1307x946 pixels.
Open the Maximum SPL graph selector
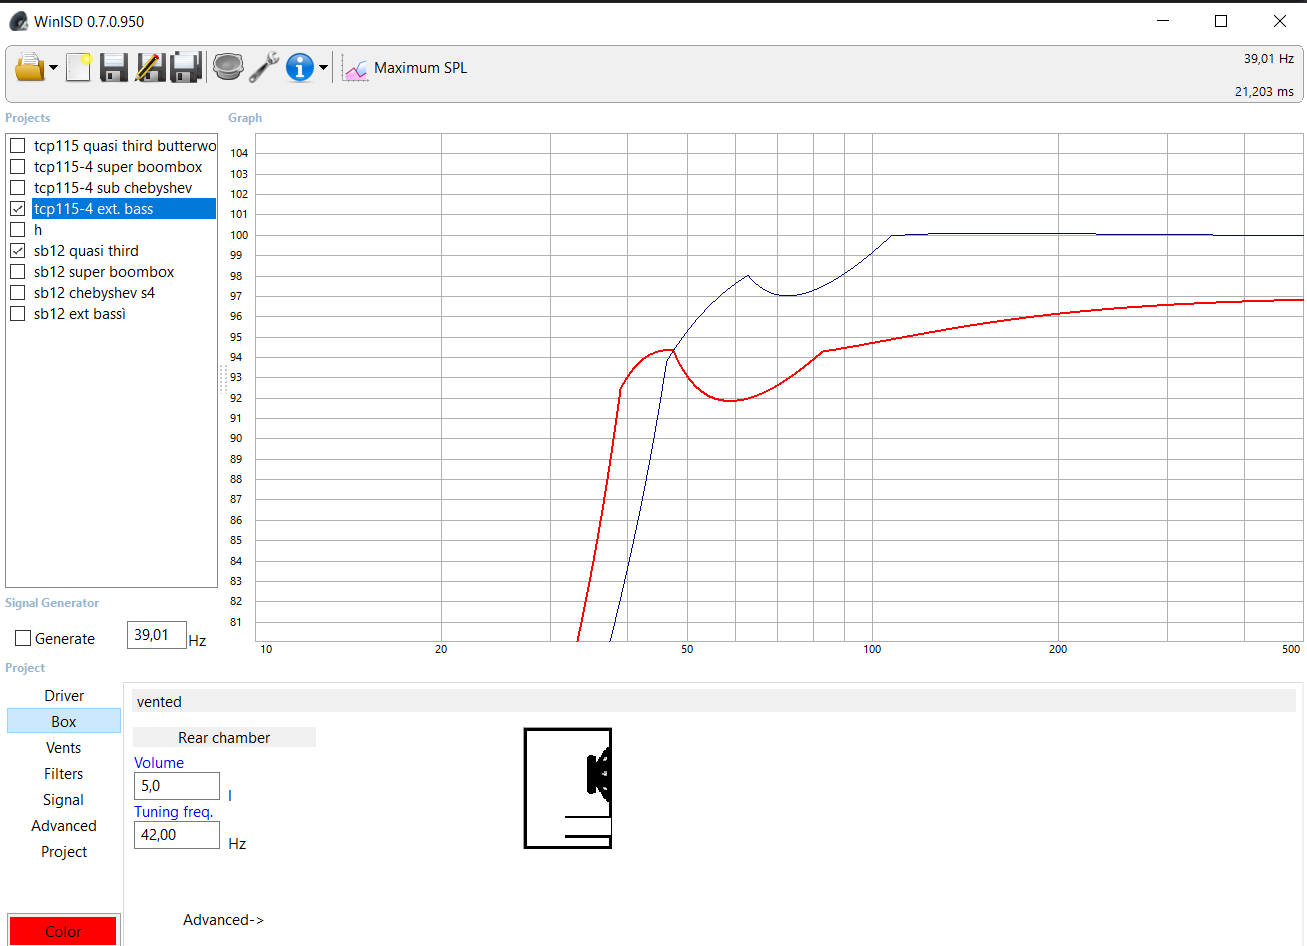pos(420,68)
